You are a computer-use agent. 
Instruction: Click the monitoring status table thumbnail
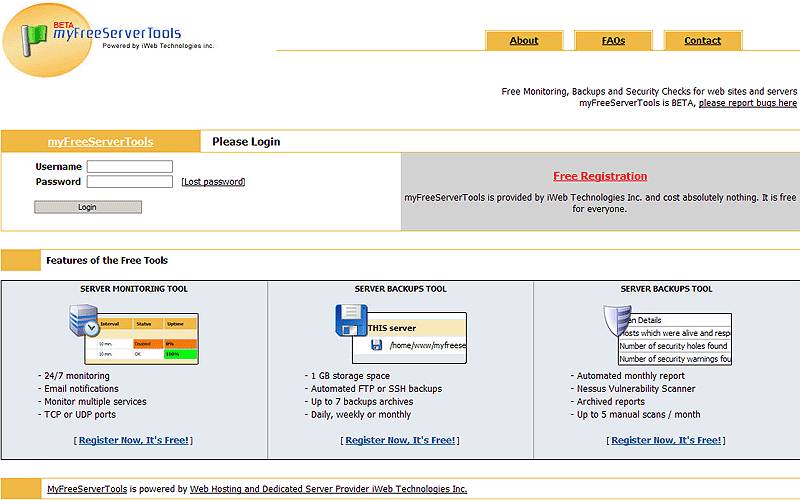141,338
